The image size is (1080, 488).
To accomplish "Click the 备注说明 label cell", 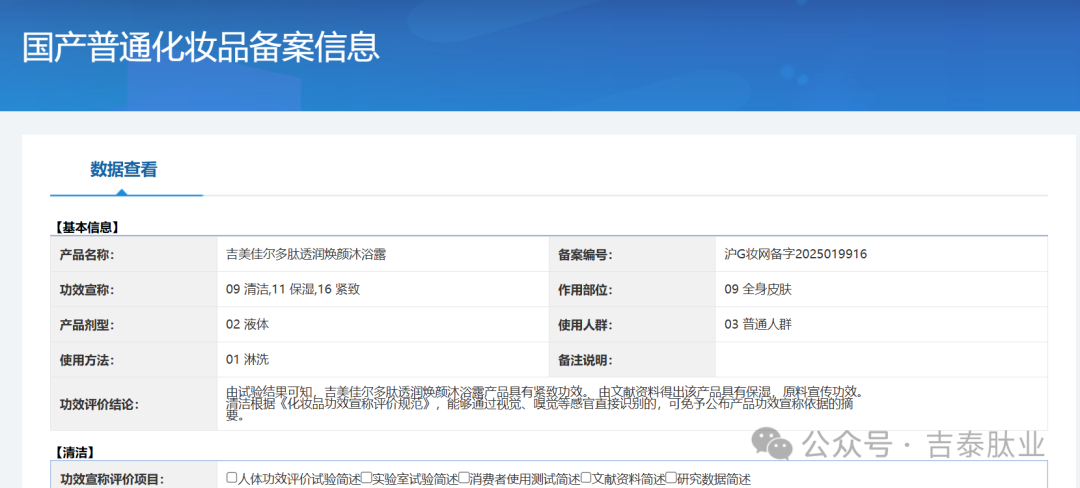I will [632, 360].
